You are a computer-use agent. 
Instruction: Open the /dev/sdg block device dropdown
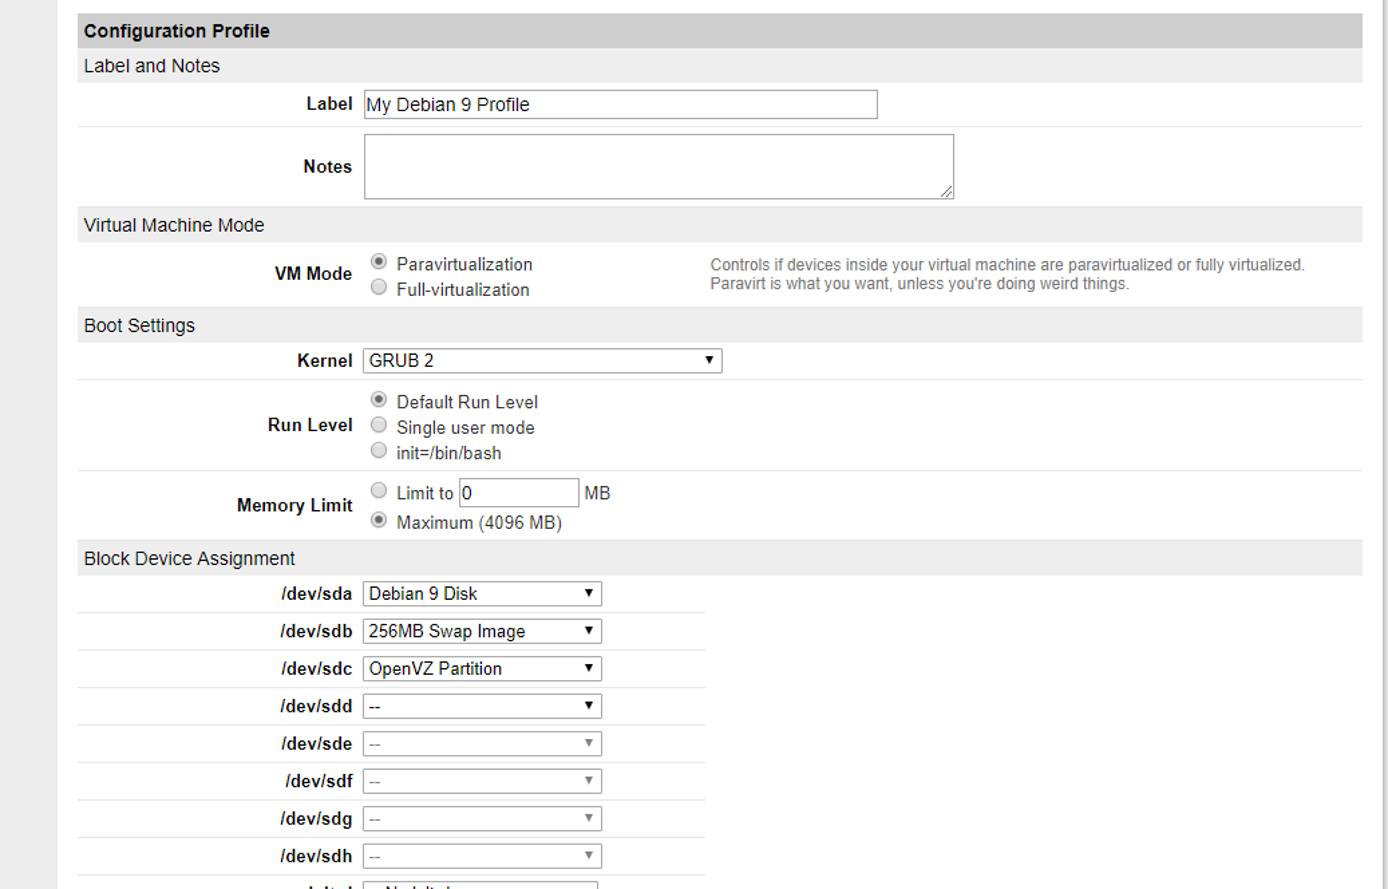[480, 818]
